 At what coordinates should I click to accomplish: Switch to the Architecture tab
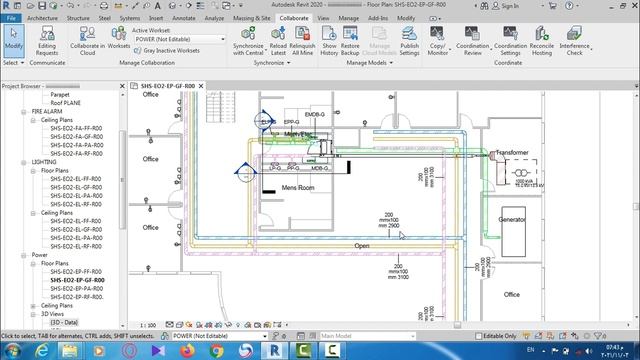[x=42, y=18]
